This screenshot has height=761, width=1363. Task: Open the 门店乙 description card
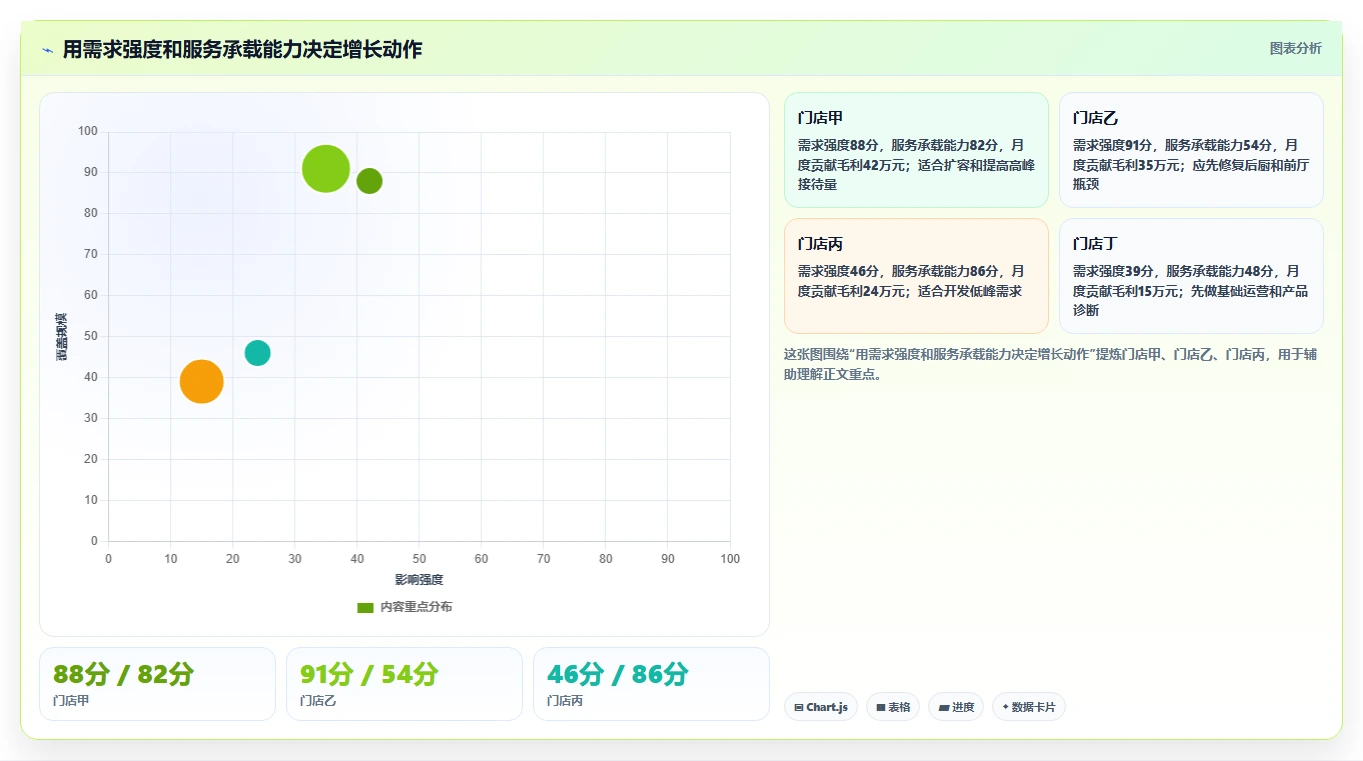1191,150
